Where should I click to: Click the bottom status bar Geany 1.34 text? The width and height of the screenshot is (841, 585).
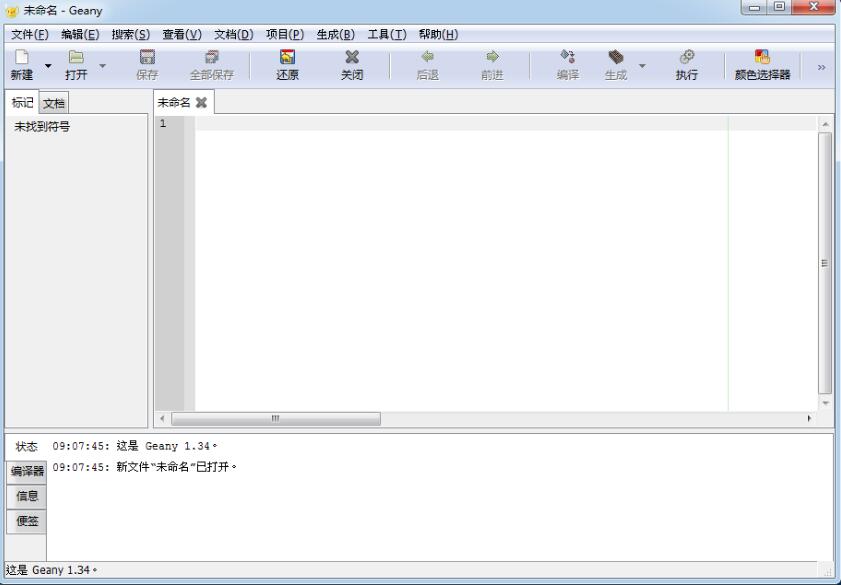click(51, 570)
